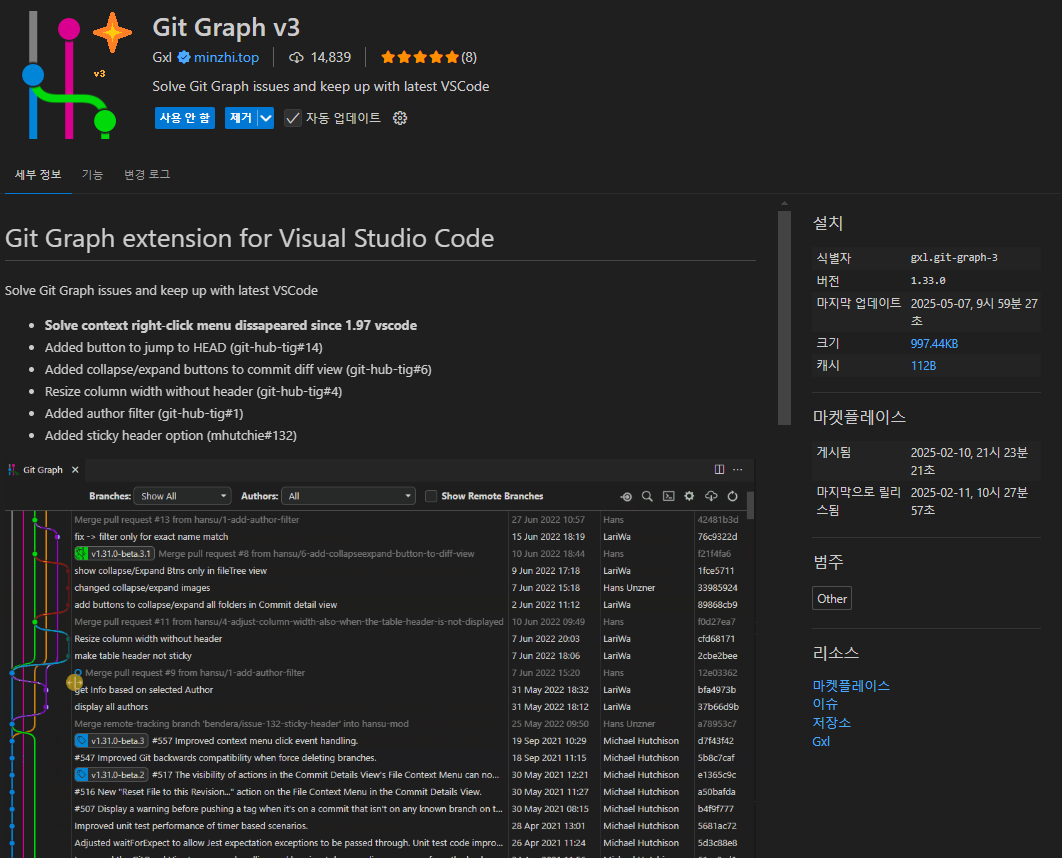
Task: Open the 마켓플레이스 resource link
Action: tap(851, 686)
